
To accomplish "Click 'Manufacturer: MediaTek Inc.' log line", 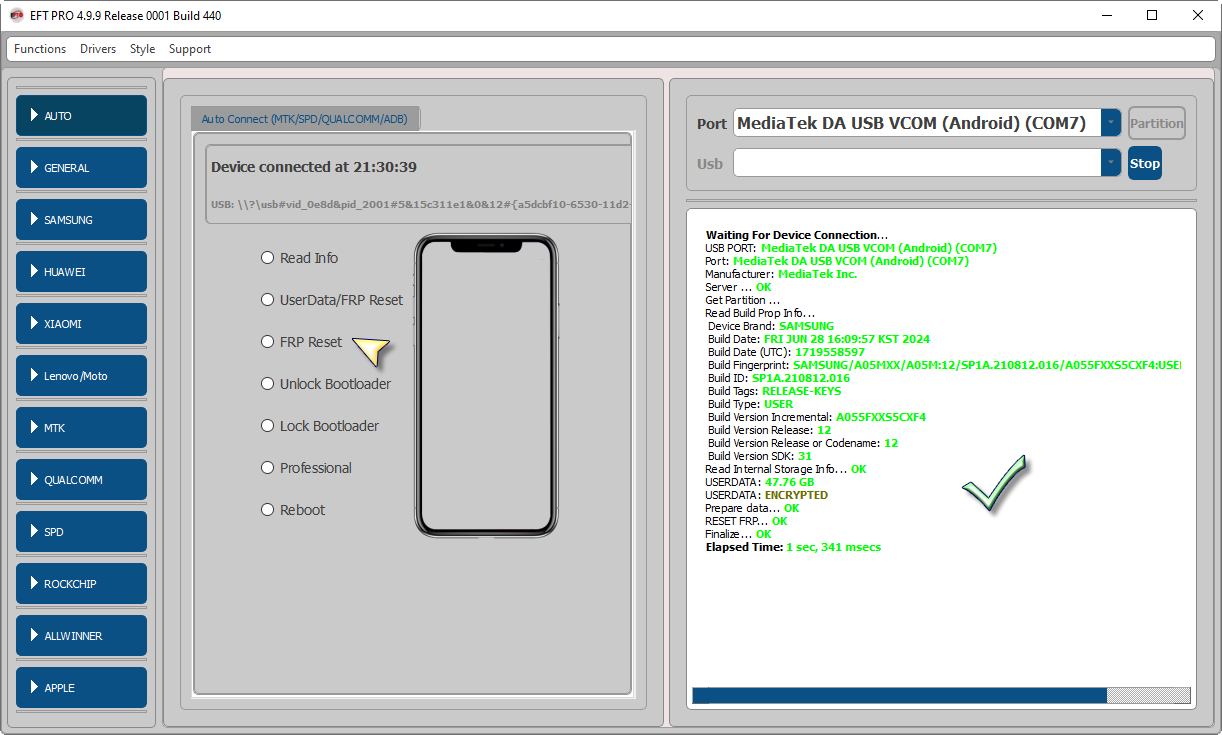I will click(781, 274).
